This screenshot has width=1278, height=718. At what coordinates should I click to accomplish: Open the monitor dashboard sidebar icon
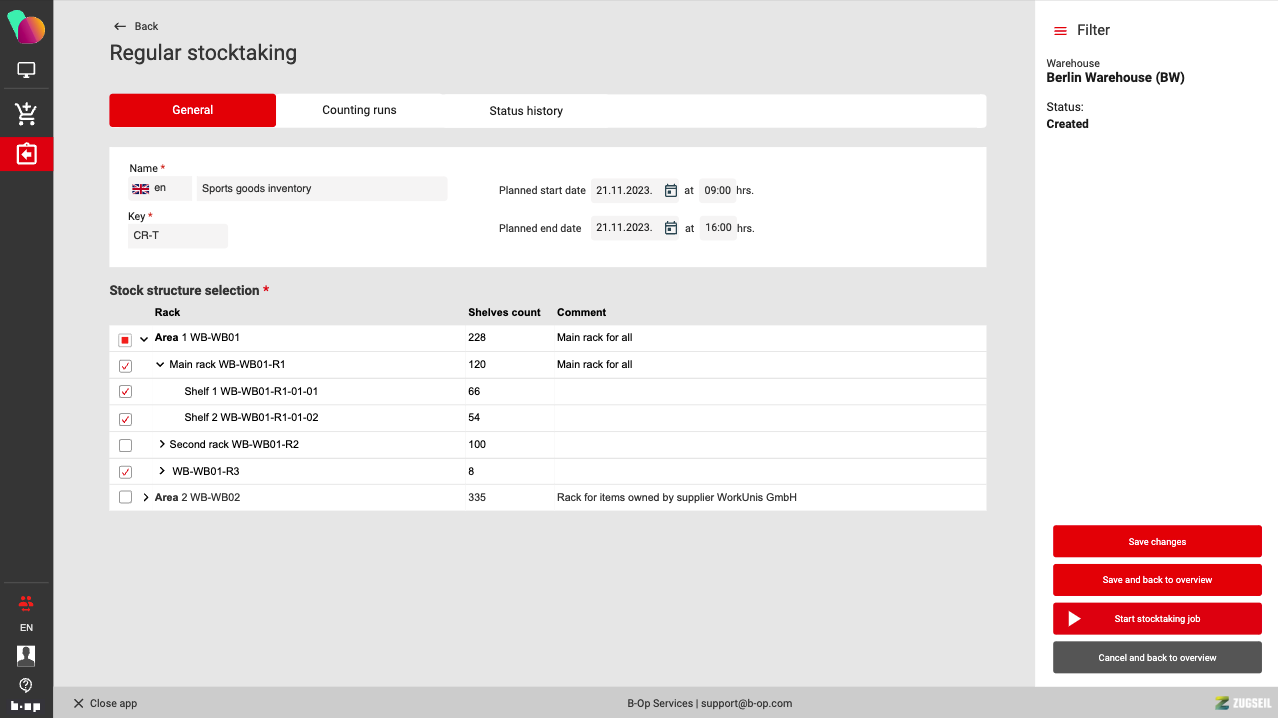tap(26, 70)
